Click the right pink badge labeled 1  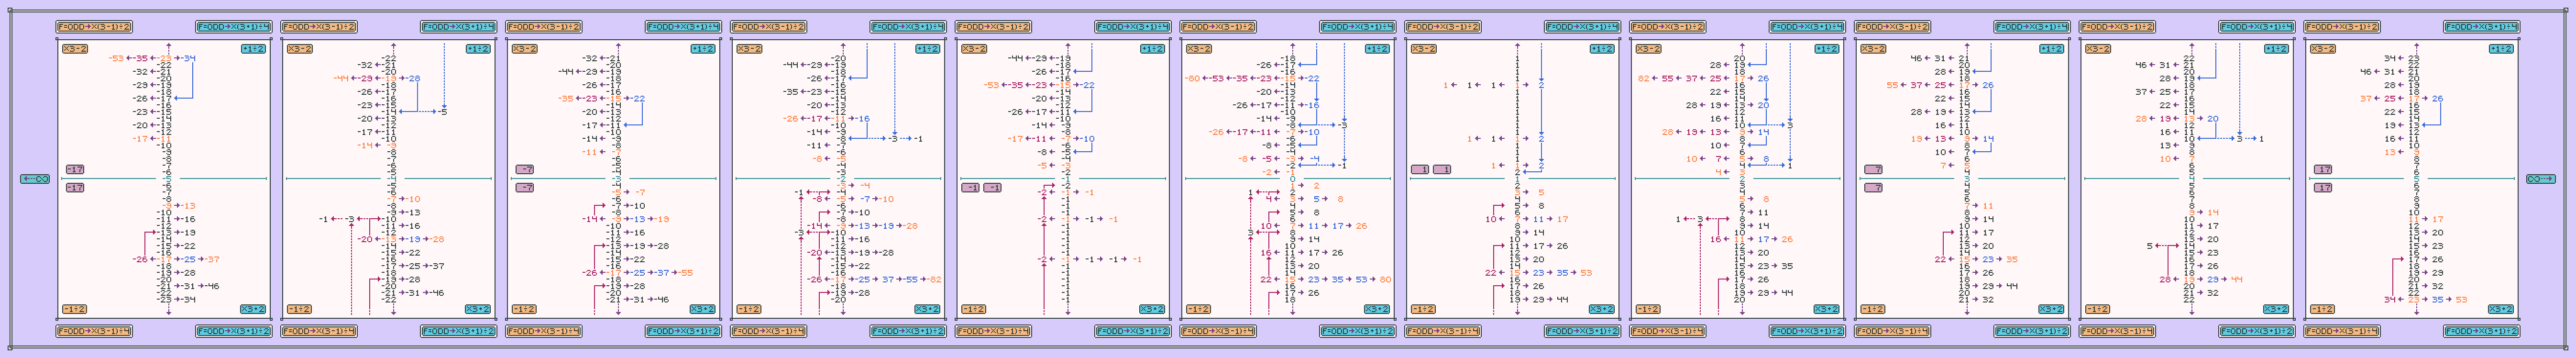pyautogui.click(x=1442, y=170)
